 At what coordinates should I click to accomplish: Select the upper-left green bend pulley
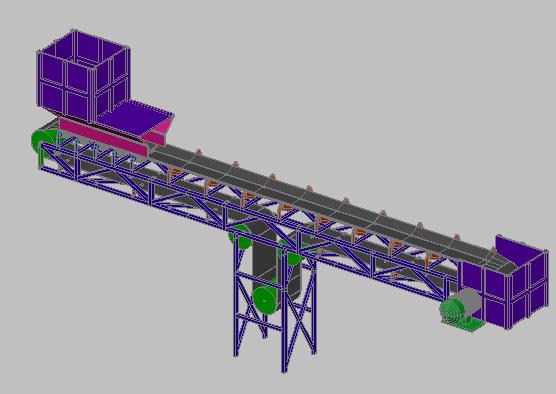(x=240, y=237)
